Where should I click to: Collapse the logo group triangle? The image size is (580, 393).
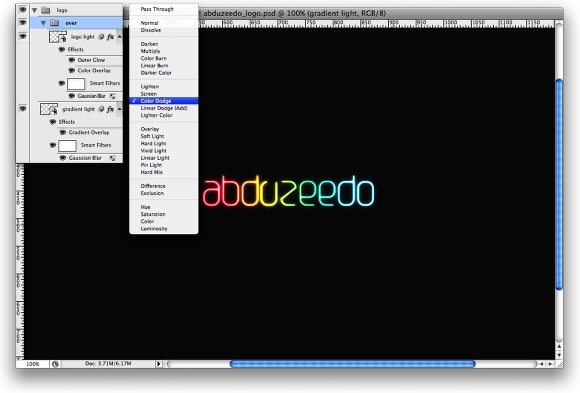35,10
